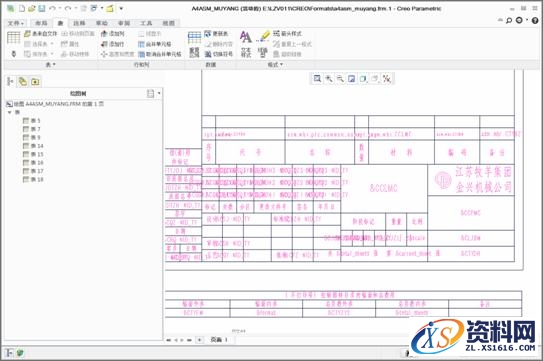Switch to the Annotate (注释) ribbon tab

(79, 23)
